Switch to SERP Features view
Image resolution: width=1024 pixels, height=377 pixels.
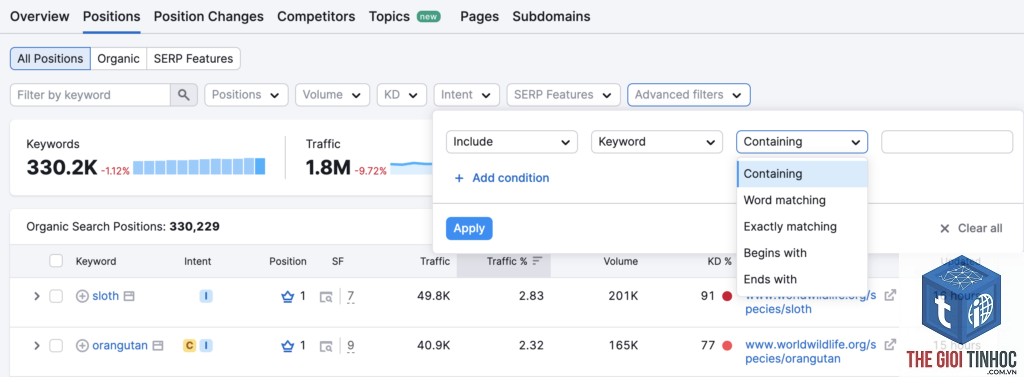pyautogui.click(x=193, y=59)
